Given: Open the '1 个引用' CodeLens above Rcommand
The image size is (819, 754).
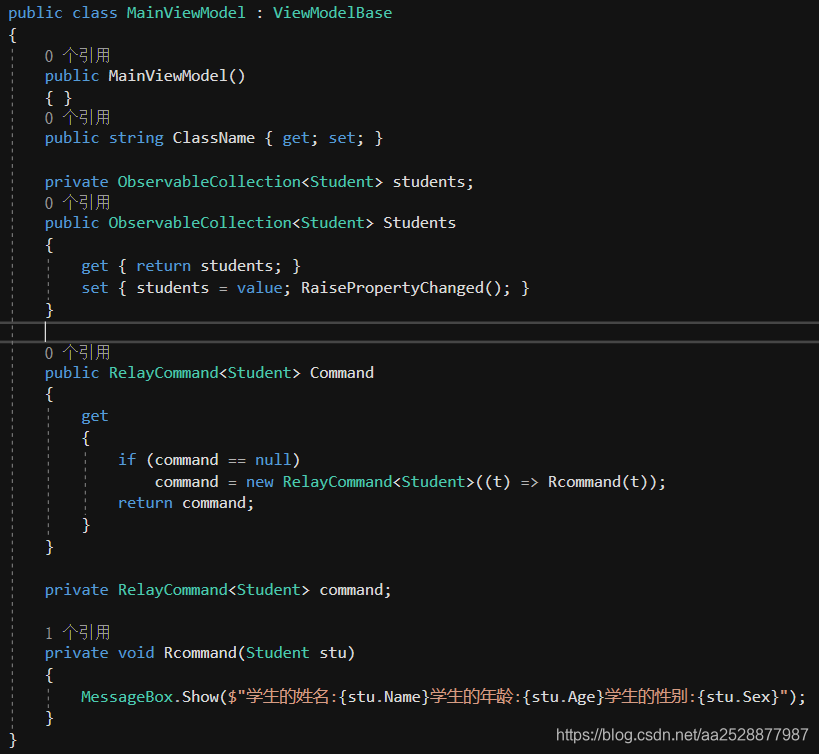Looking at the screenshot, I should [77, 632].
